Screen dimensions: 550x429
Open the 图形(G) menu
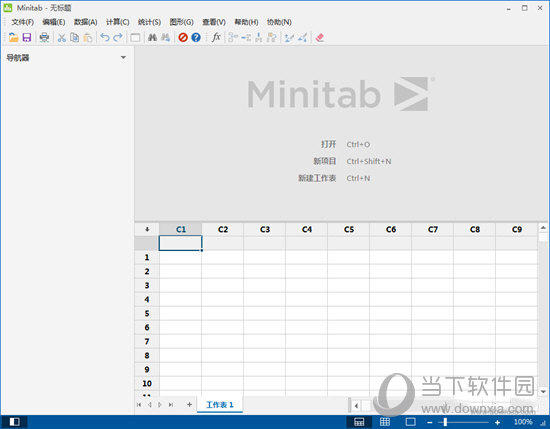pos(181,22)
